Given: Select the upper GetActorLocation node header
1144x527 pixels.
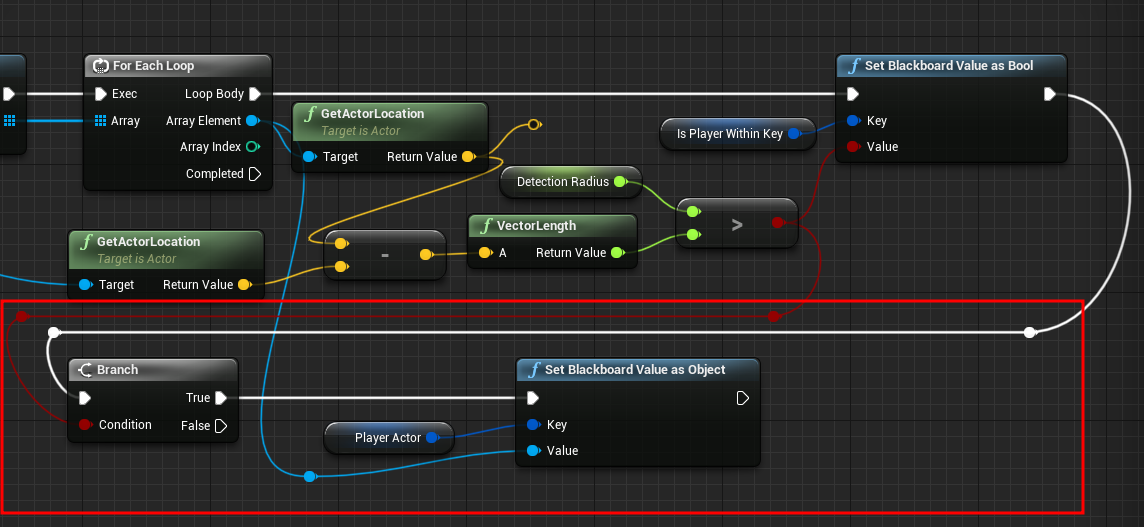Looking at the screenshot, I should (390, 121).
